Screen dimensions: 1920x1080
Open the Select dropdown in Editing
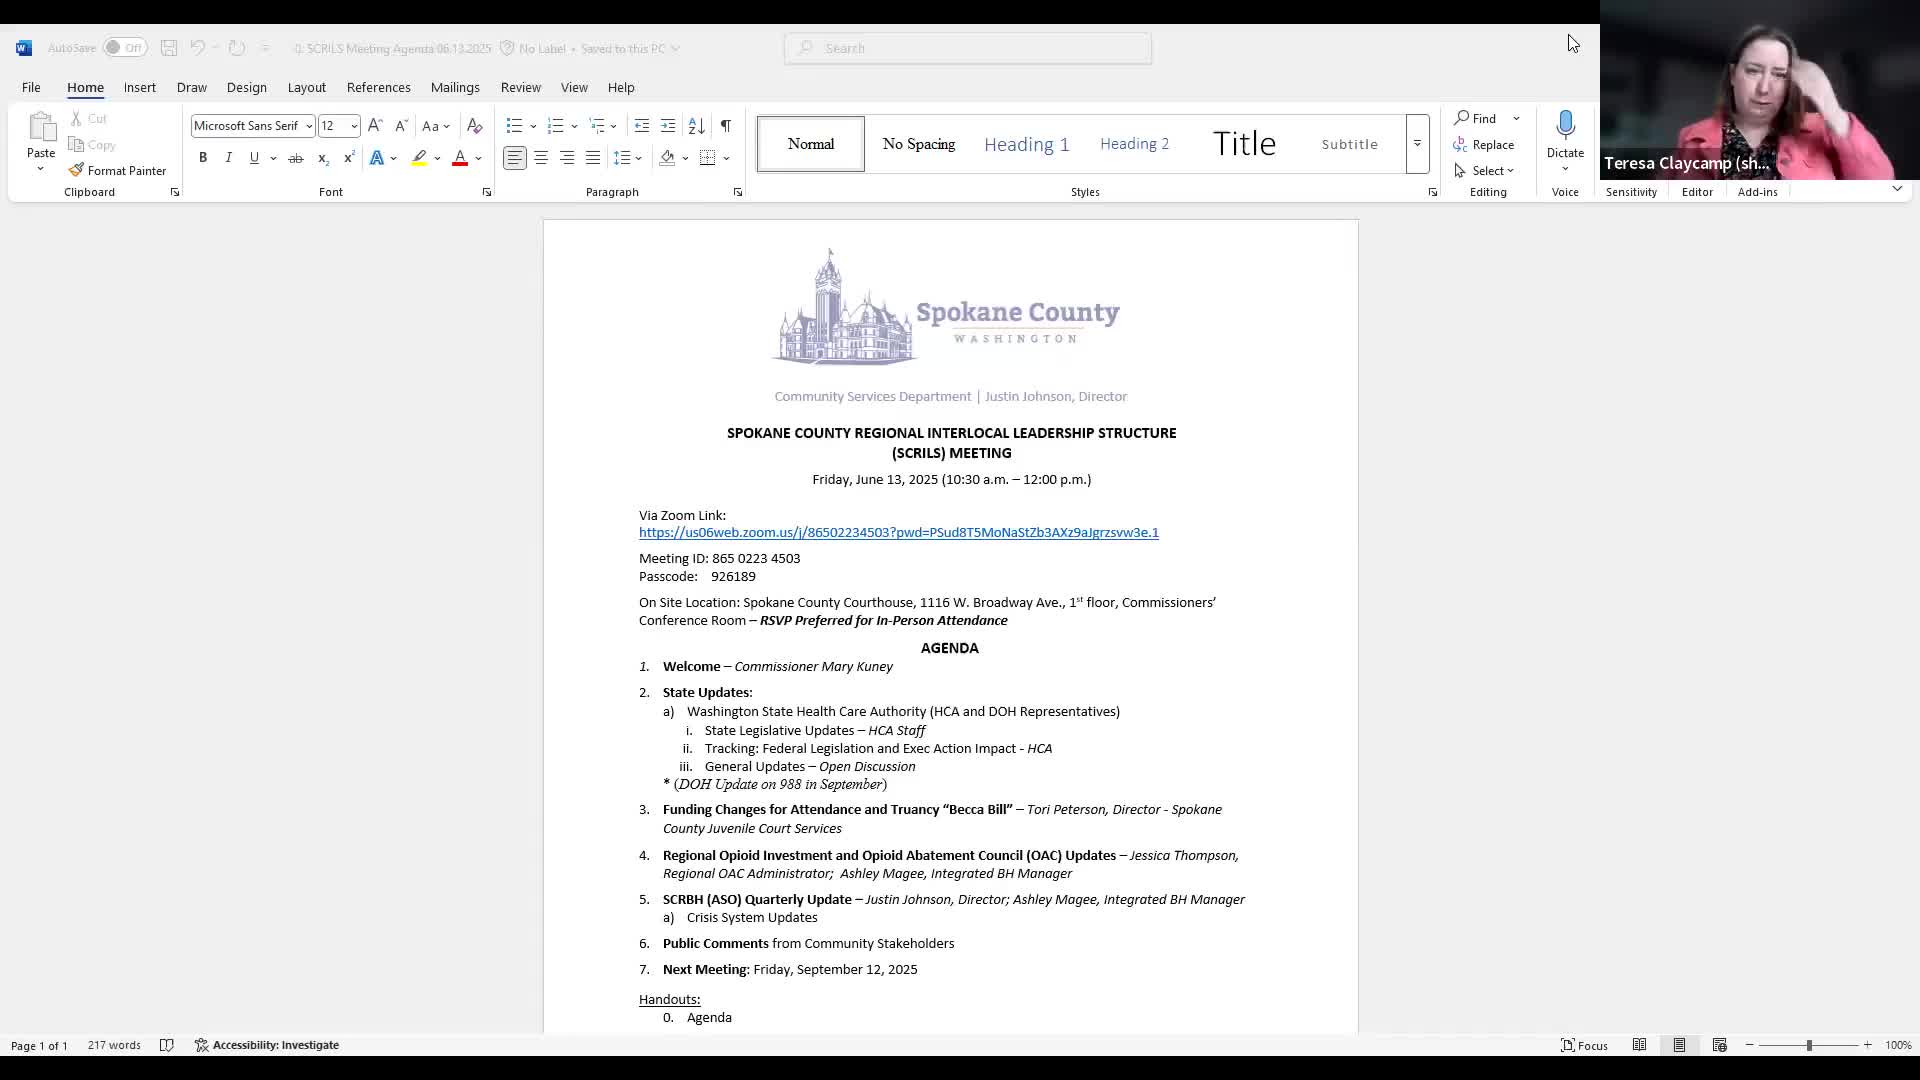1487,171
